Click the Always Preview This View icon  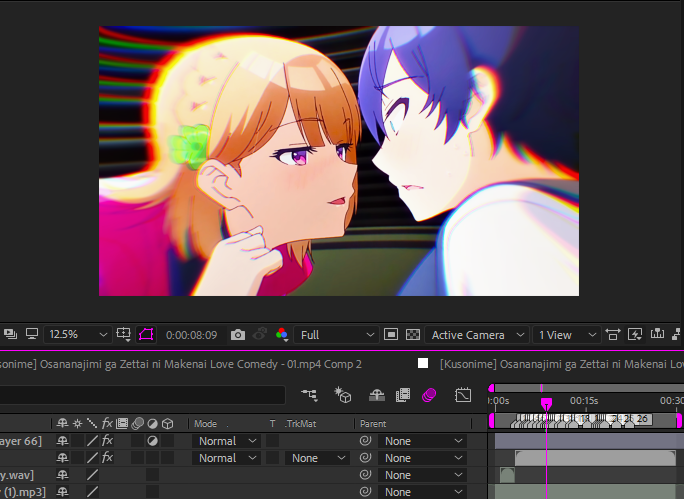coord(10,335)
